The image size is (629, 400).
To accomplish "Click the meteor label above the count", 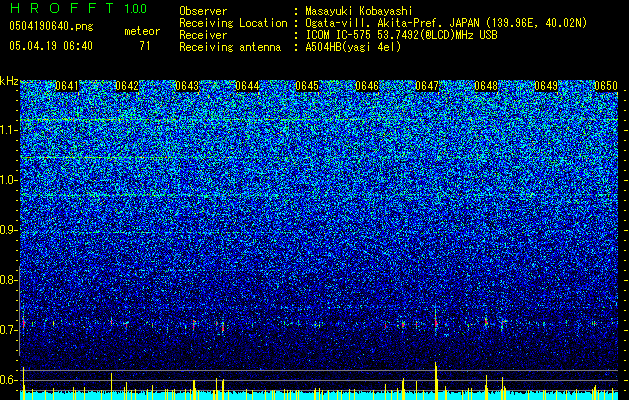I will (x=142, y=31).
